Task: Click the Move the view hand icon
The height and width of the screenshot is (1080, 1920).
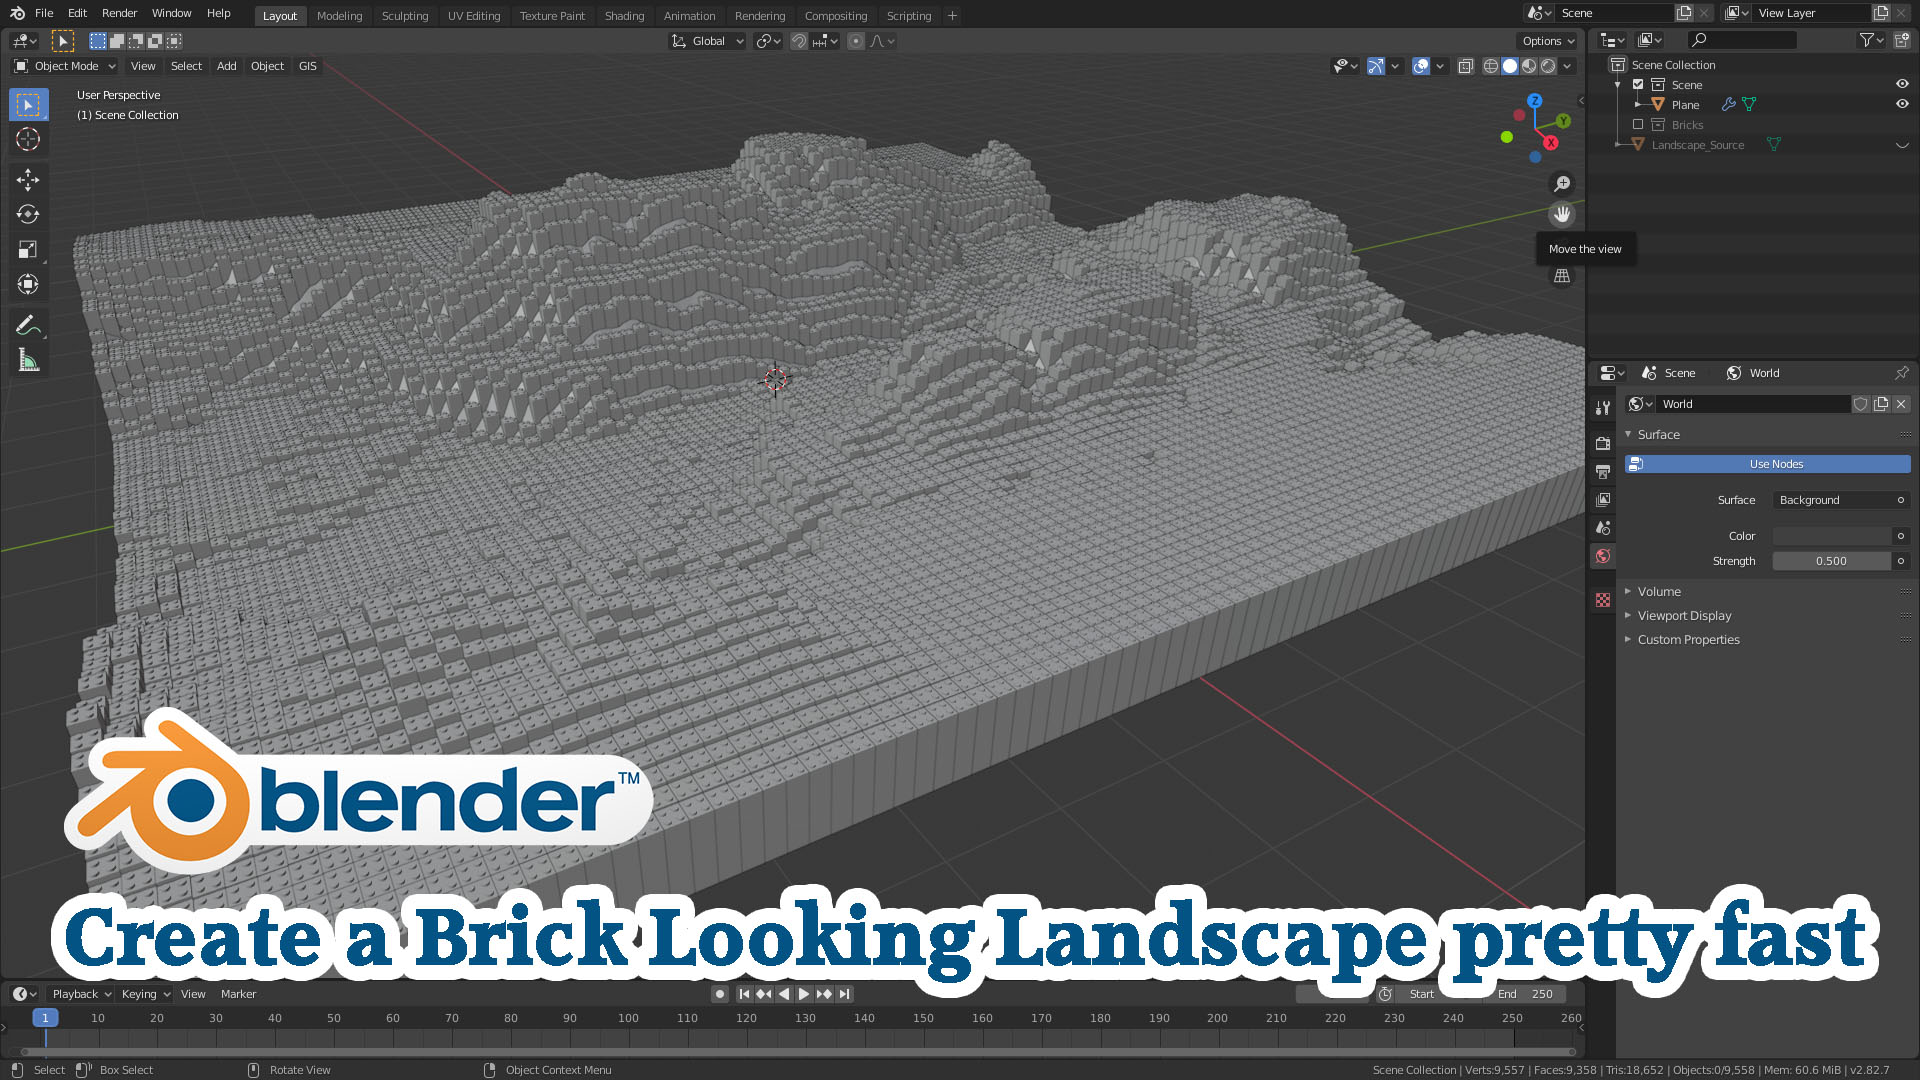Action: click(x=1562, y=214)
